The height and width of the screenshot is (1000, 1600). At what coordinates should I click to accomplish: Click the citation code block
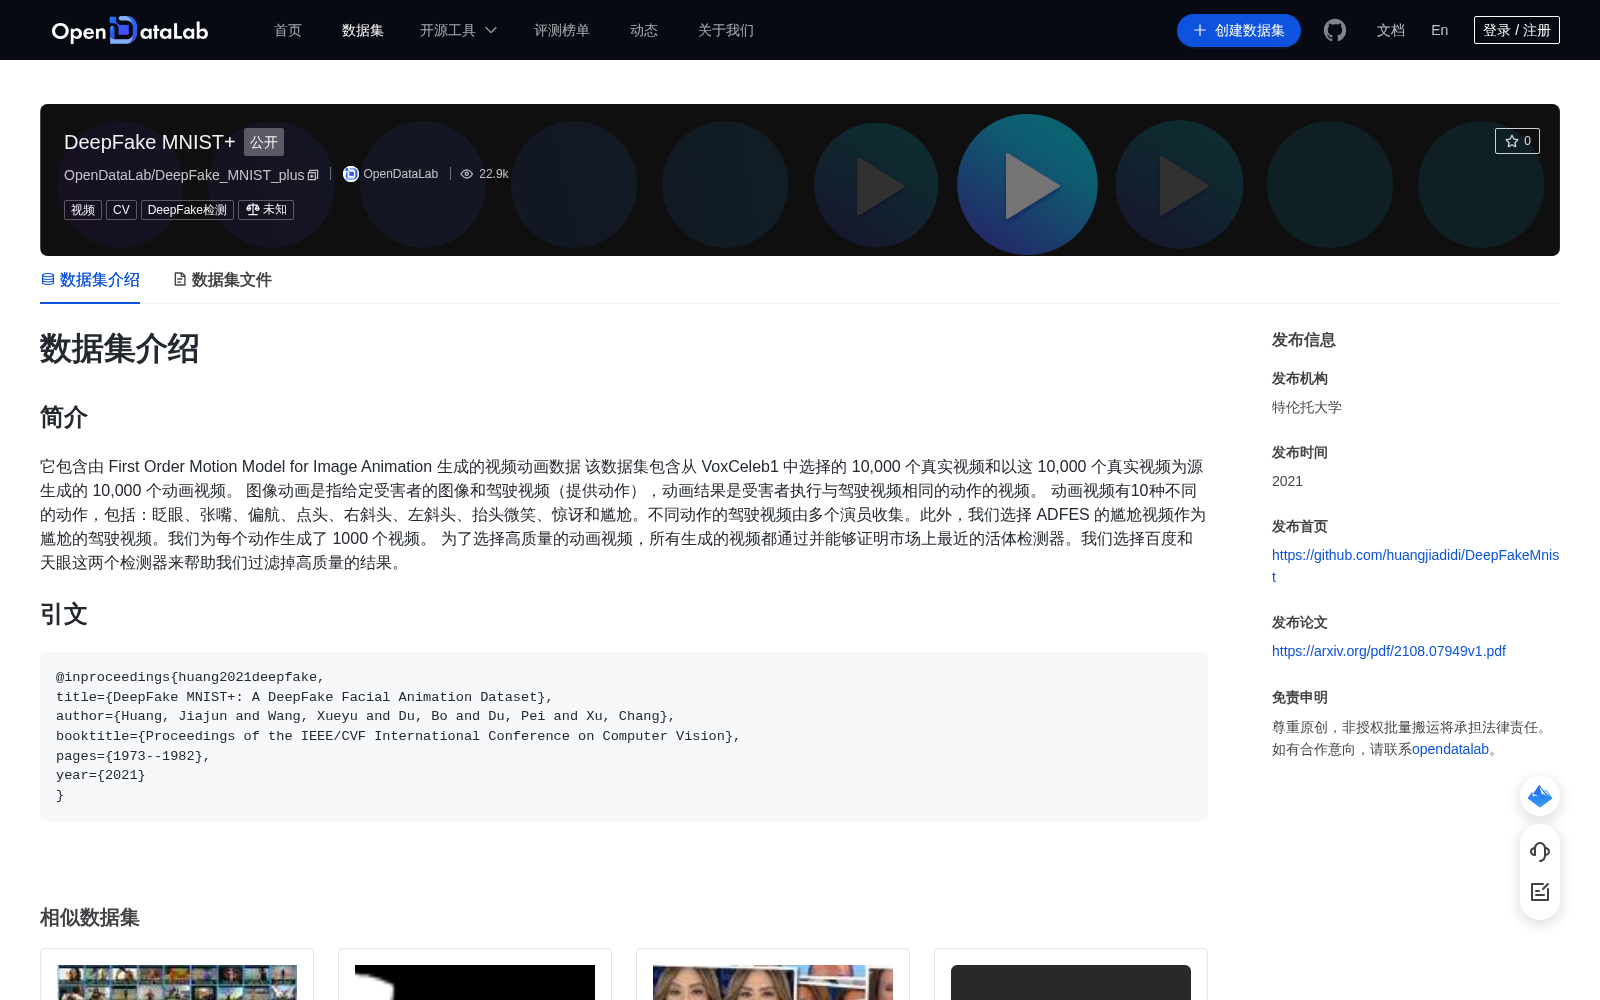(x=624, y=737)
